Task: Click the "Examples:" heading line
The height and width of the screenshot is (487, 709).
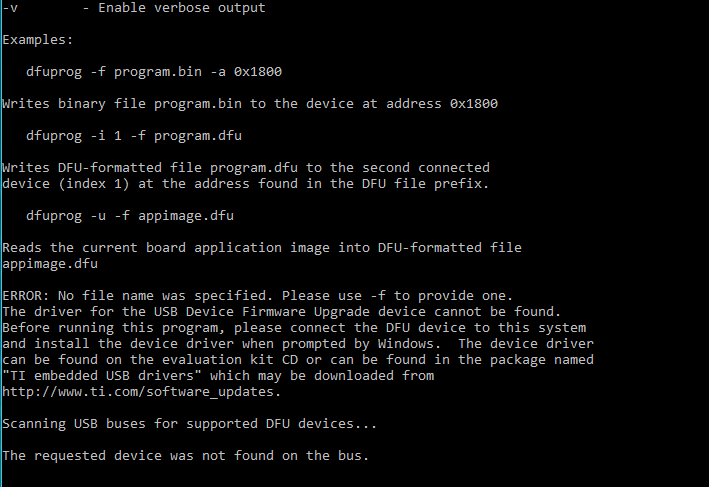Action: [x=36, y=40]
